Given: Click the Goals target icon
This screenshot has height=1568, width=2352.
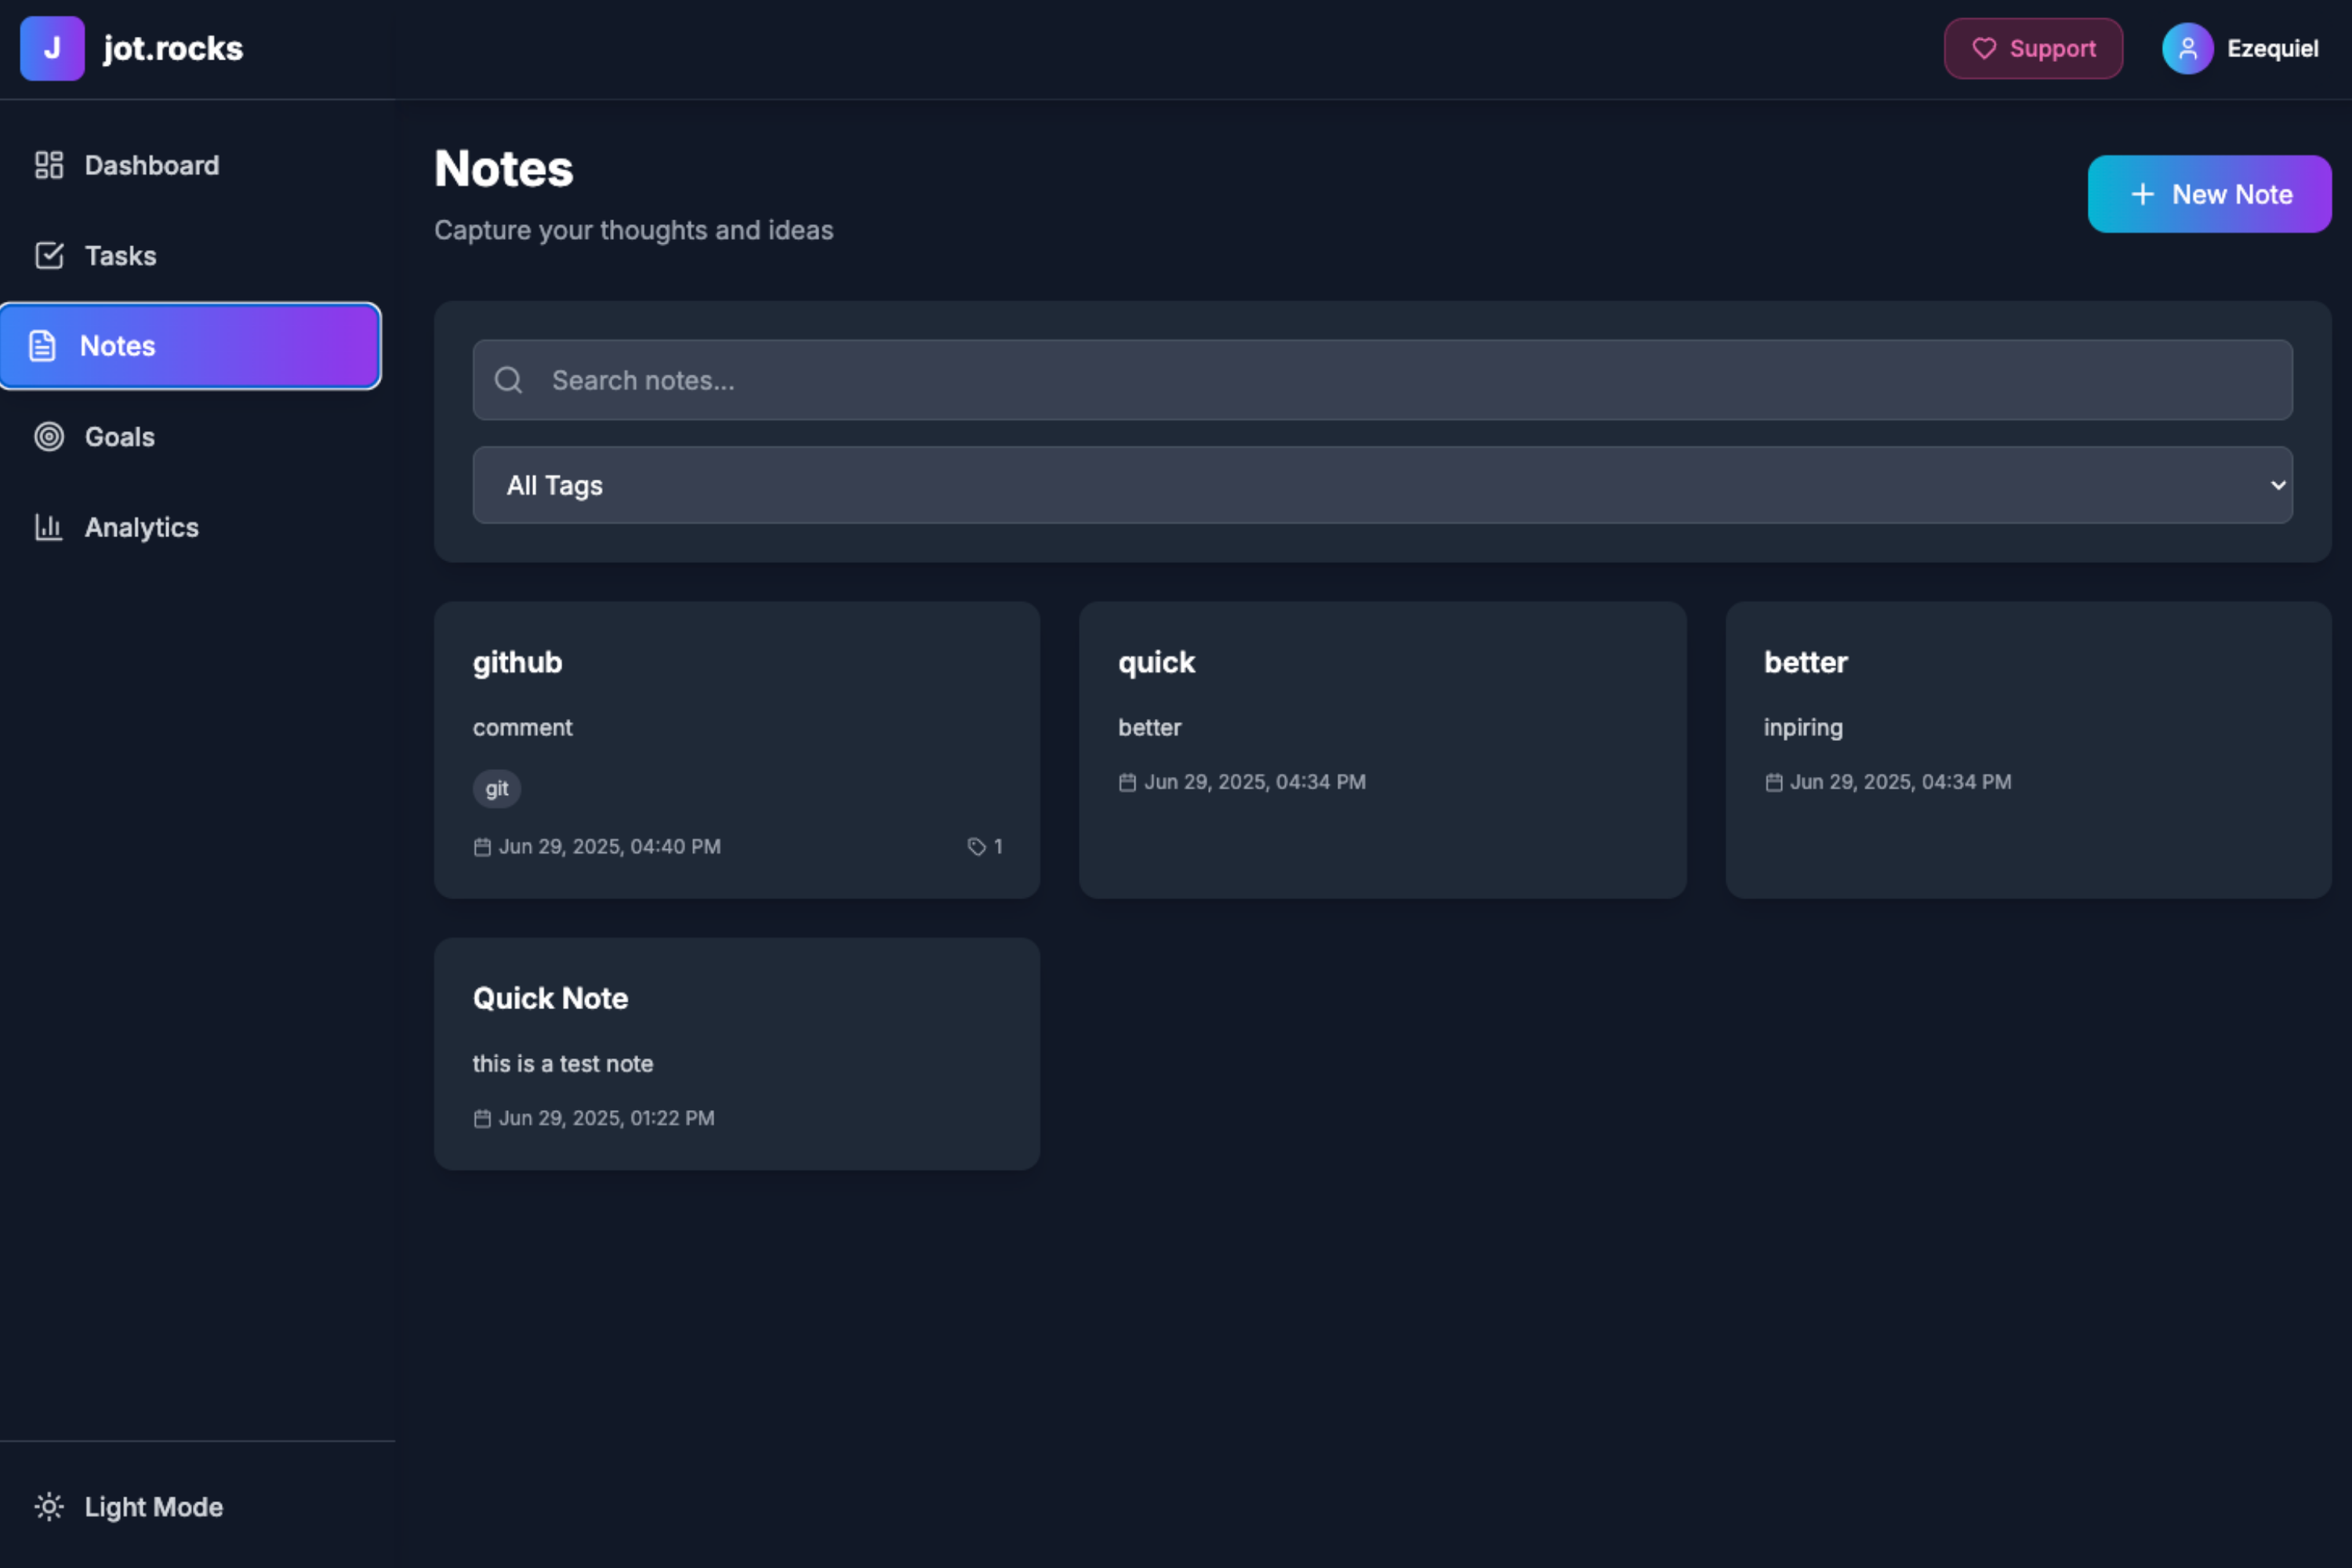Looking at the screenshot, I should point(49,437).
